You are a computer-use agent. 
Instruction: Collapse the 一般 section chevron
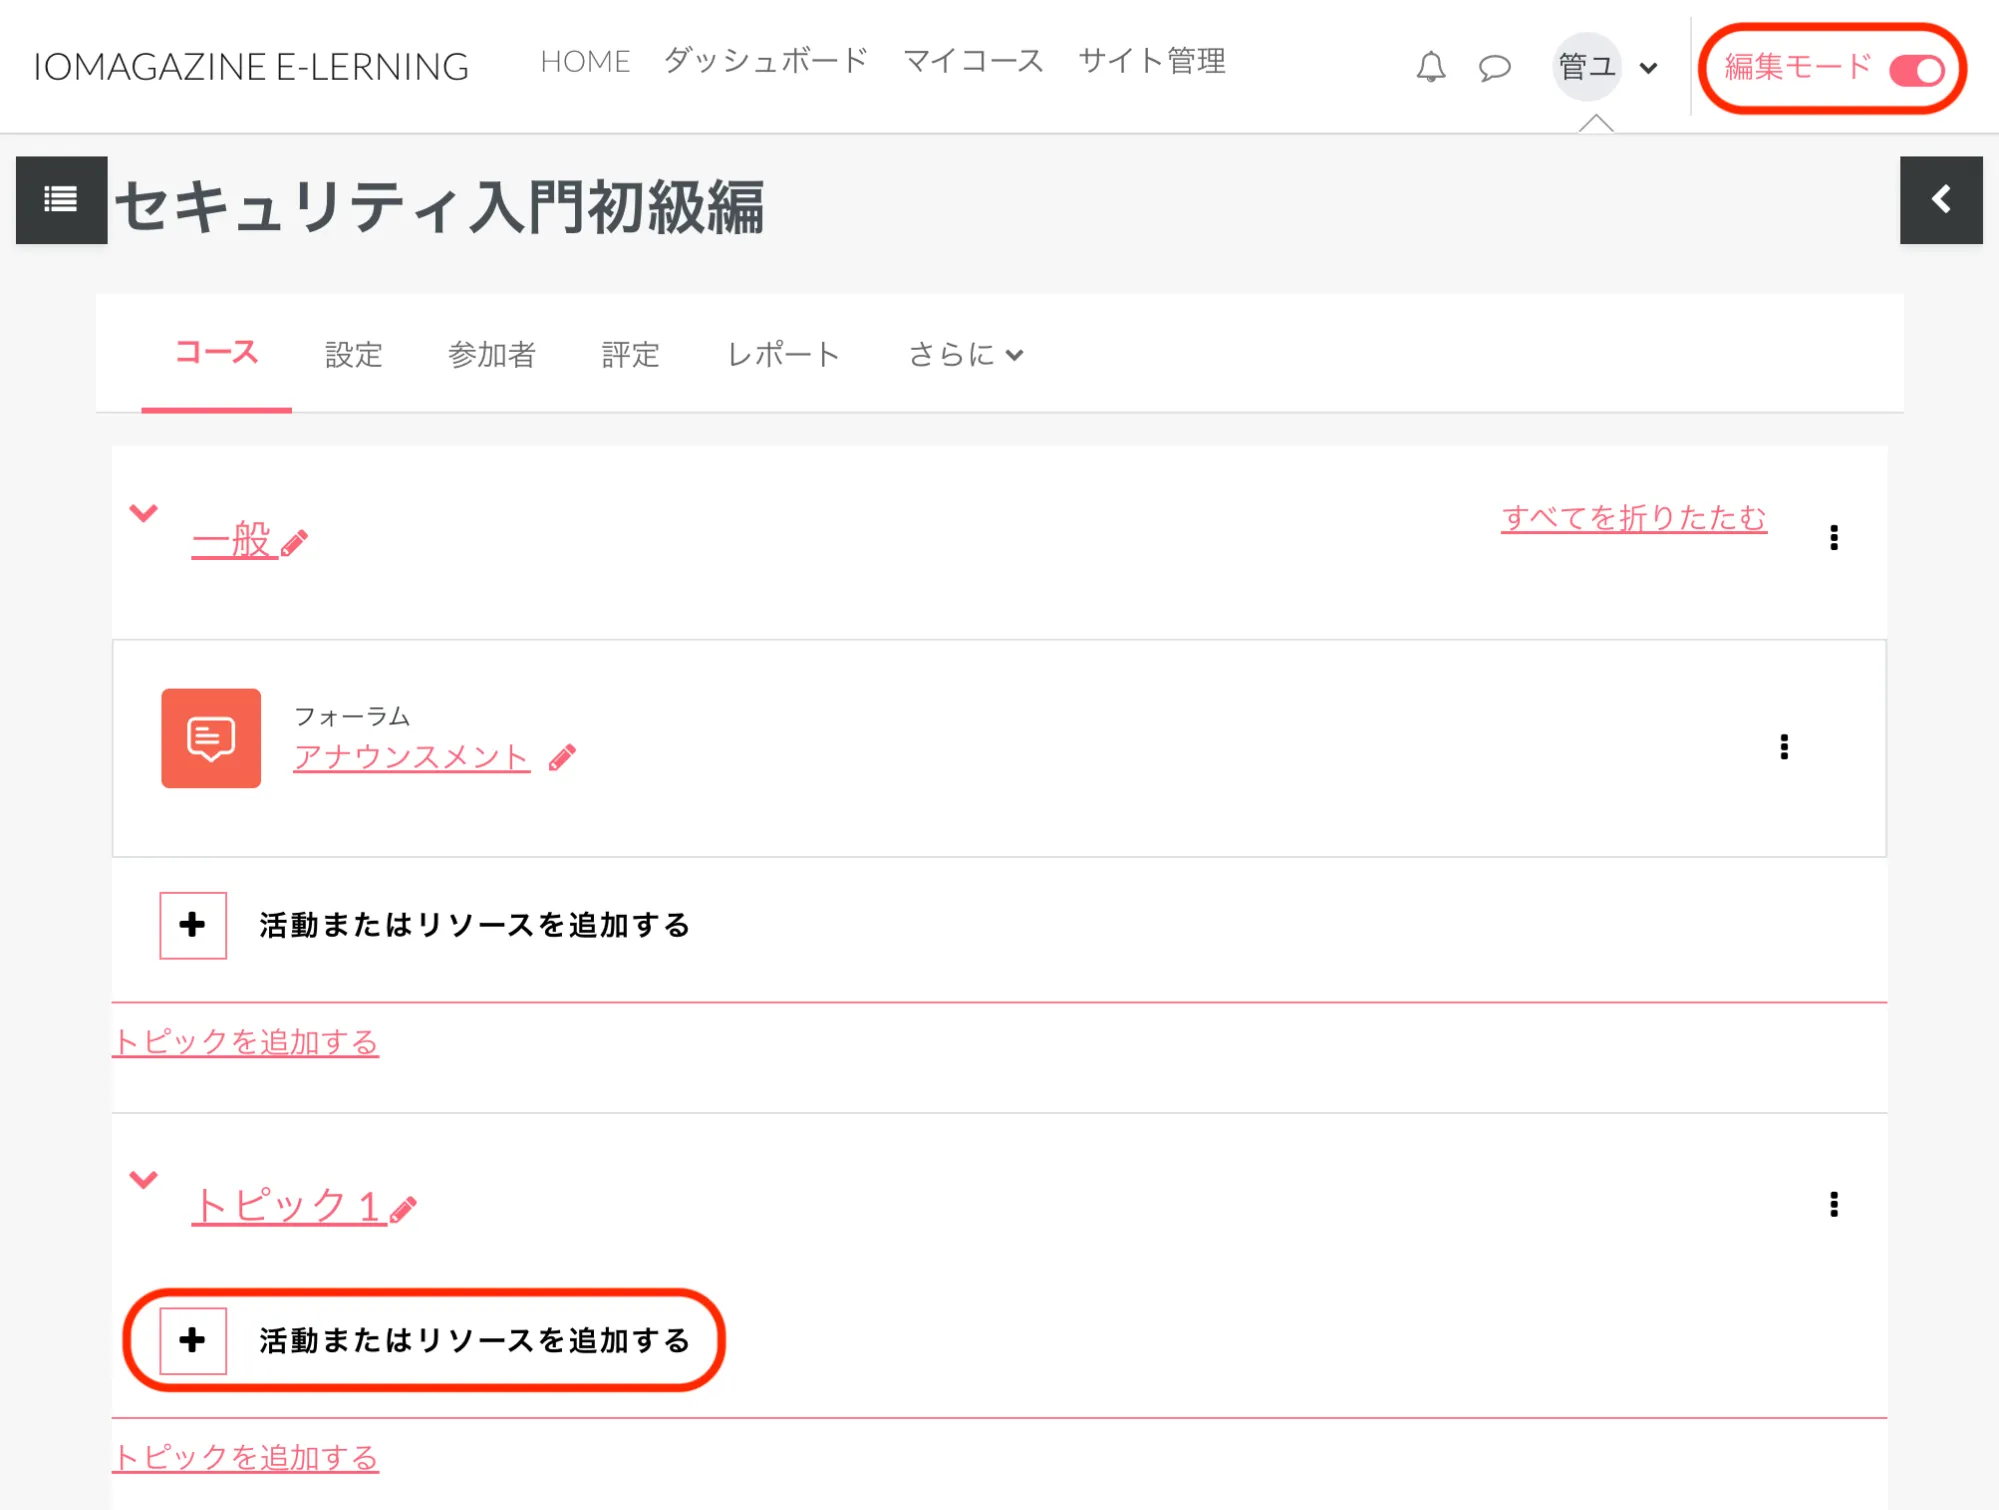[x=144, y=514]
